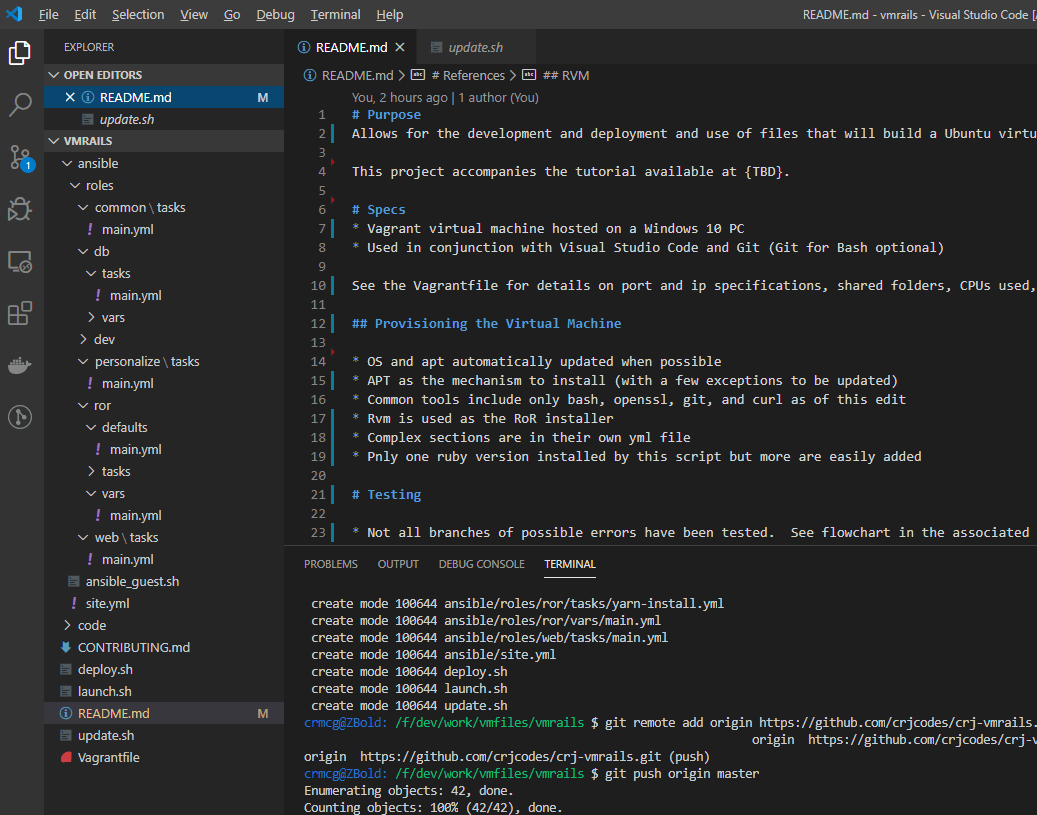Click the VS Code logo icon

point(14,14)
